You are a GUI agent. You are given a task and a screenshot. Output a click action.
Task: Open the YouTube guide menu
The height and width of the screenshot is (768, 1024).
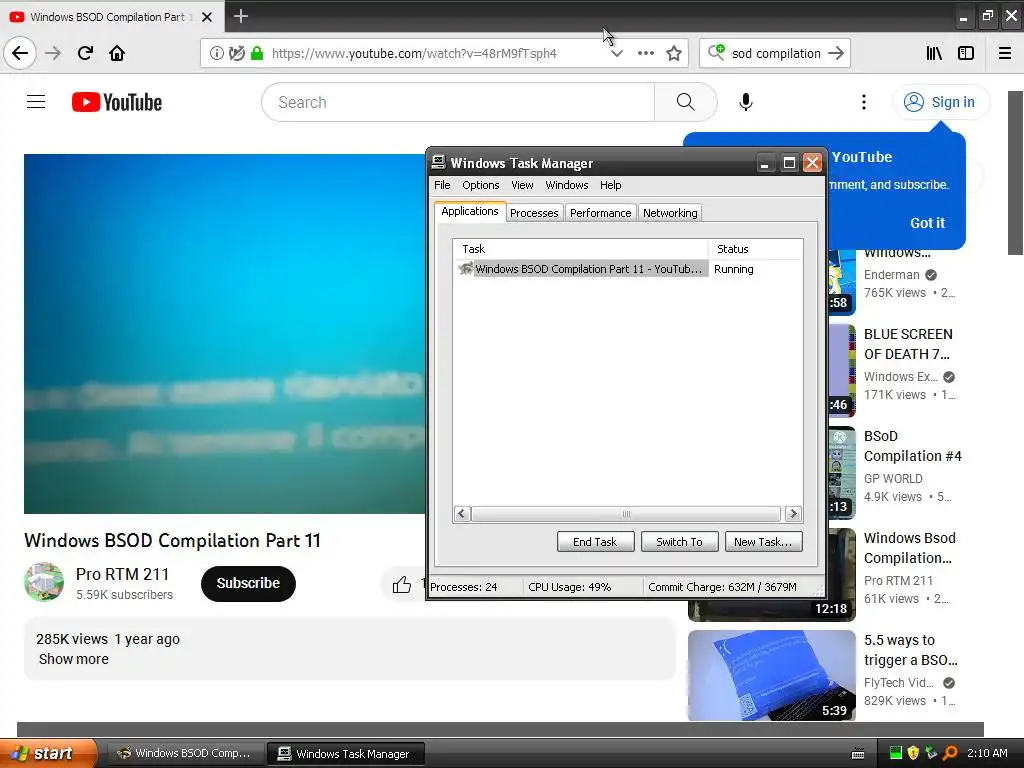click(x=36, y=102)
